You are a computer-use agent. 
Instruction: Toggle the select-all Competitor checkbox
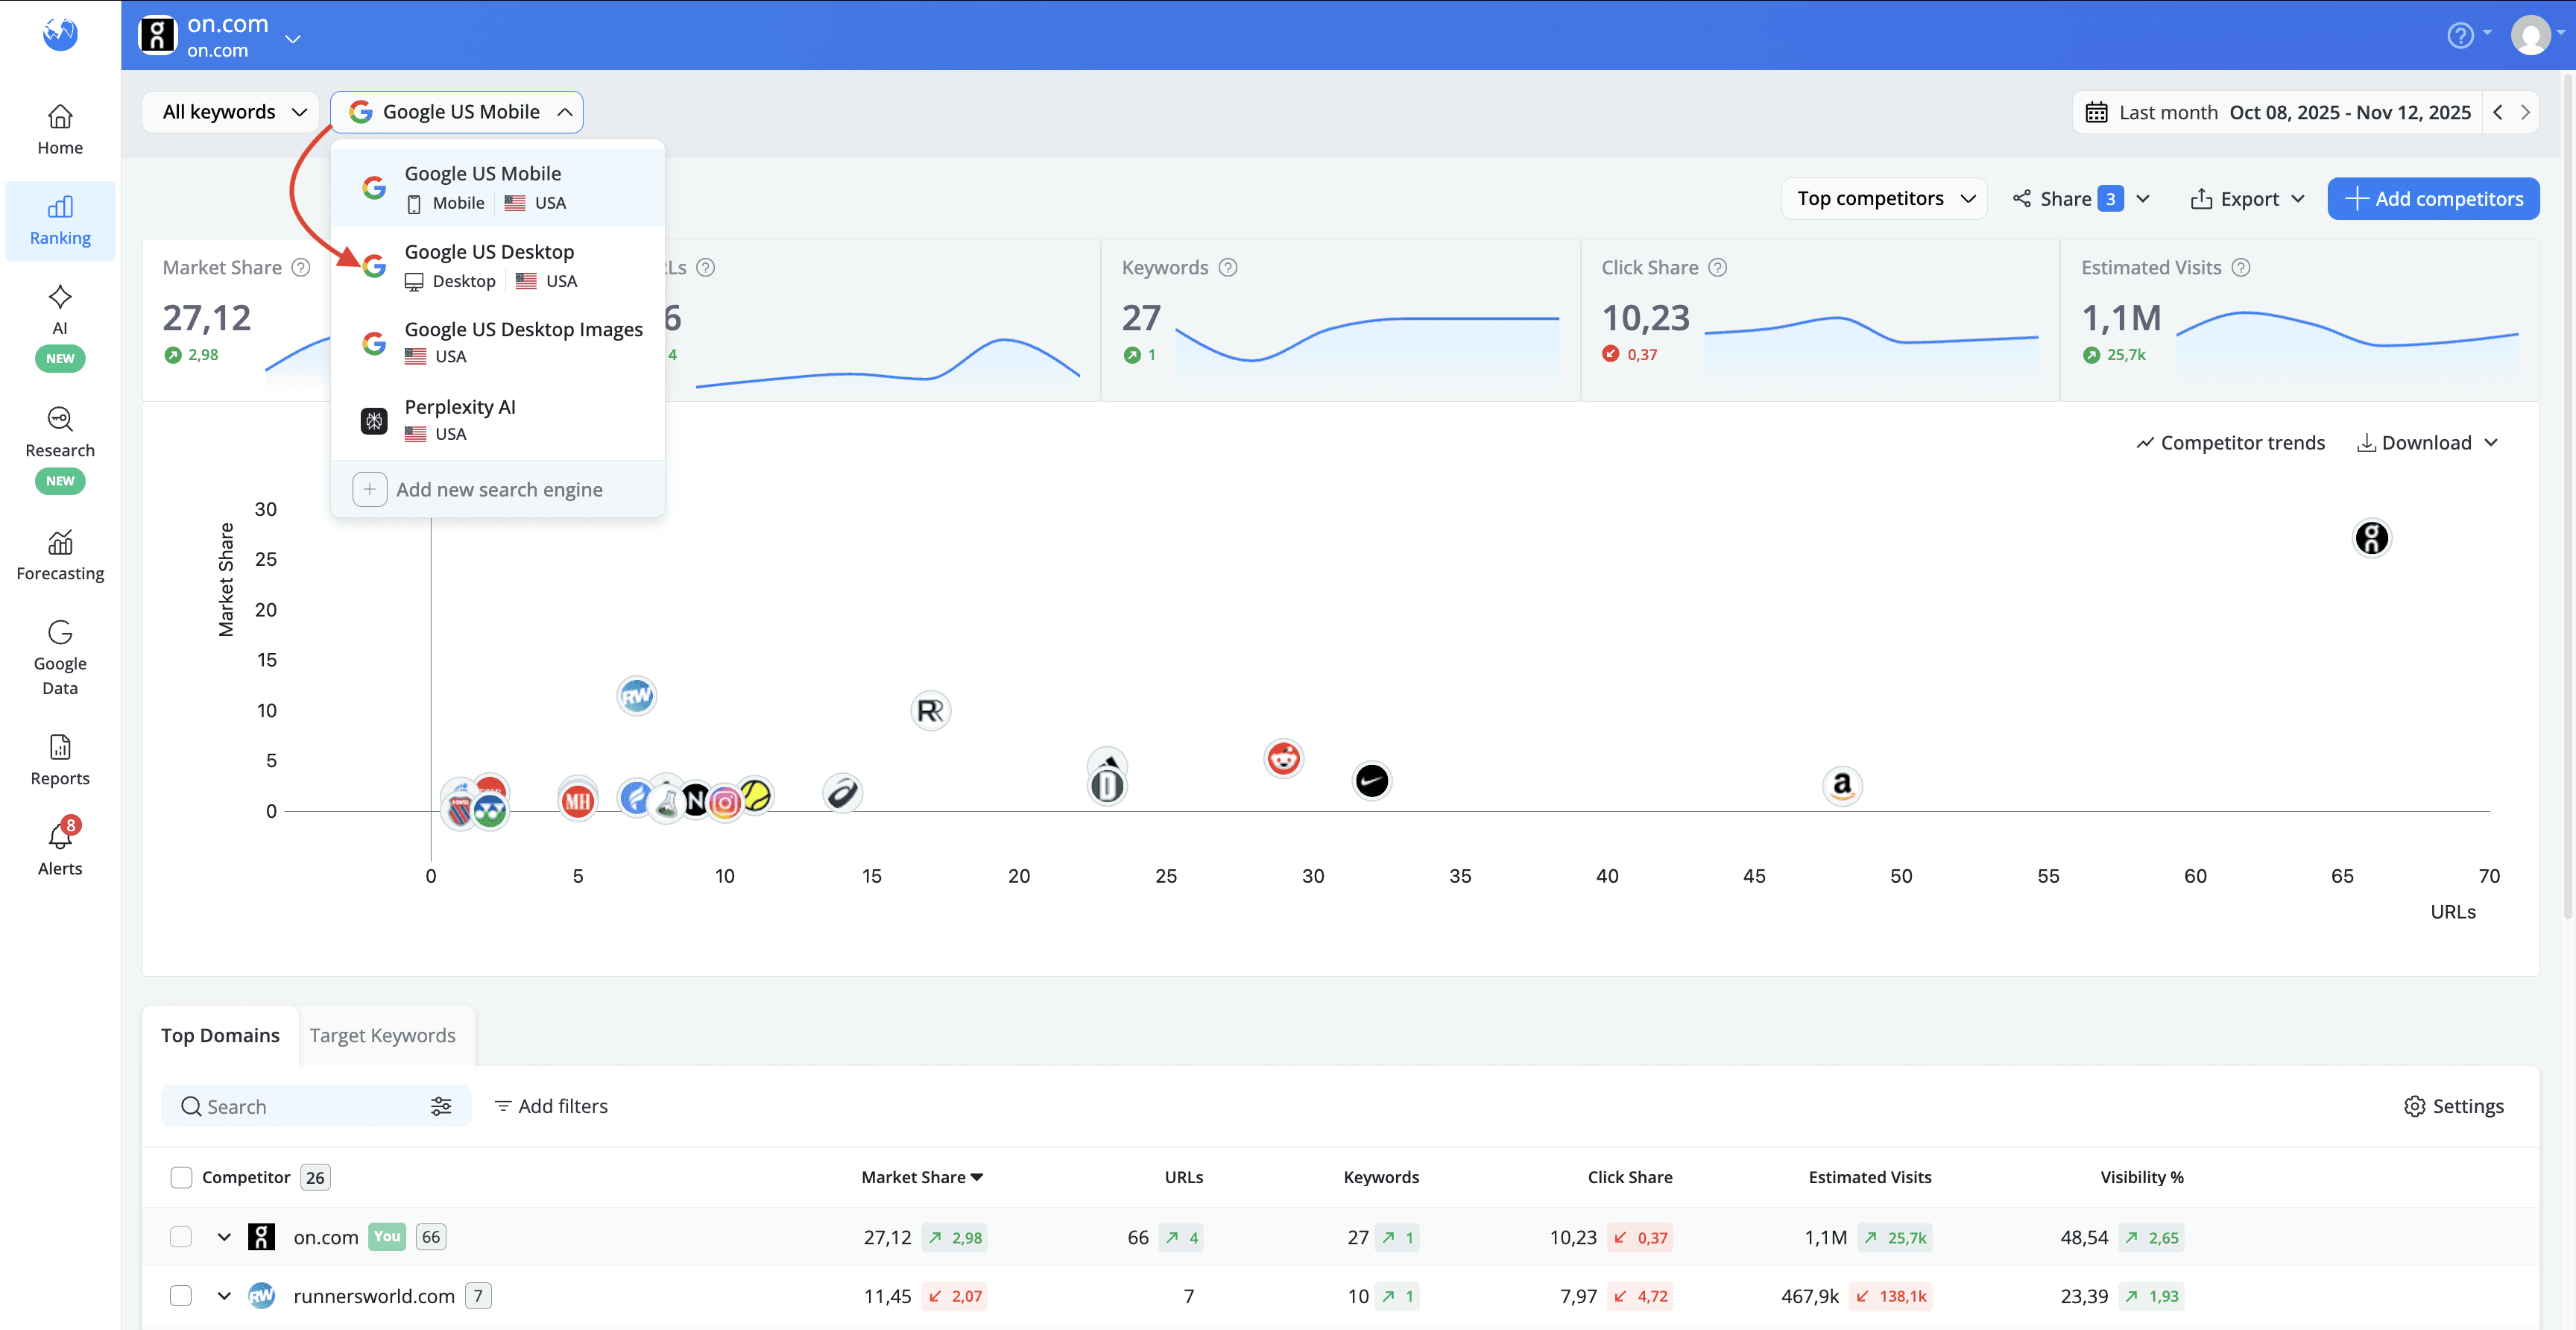(181, 1177)
